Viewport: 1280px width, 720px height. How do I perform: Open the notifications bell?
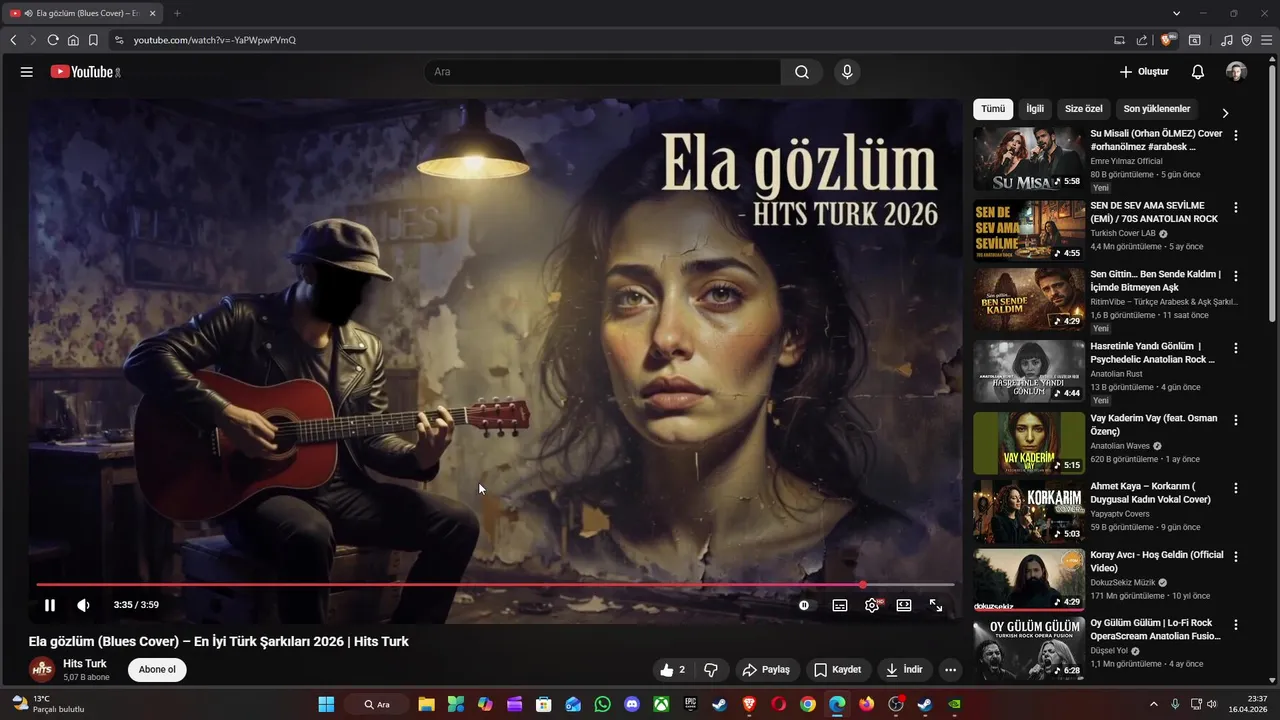(1198, 72)
